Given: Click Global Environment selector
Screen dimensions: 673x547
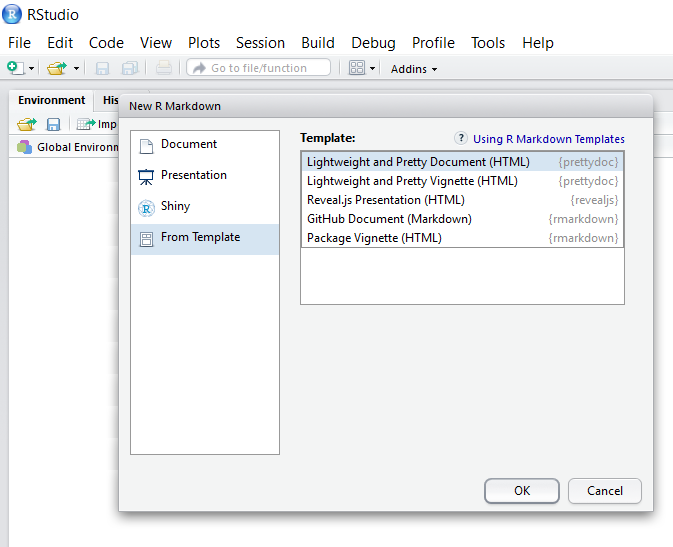Looking at the screenshot, I should coord(68,147).
